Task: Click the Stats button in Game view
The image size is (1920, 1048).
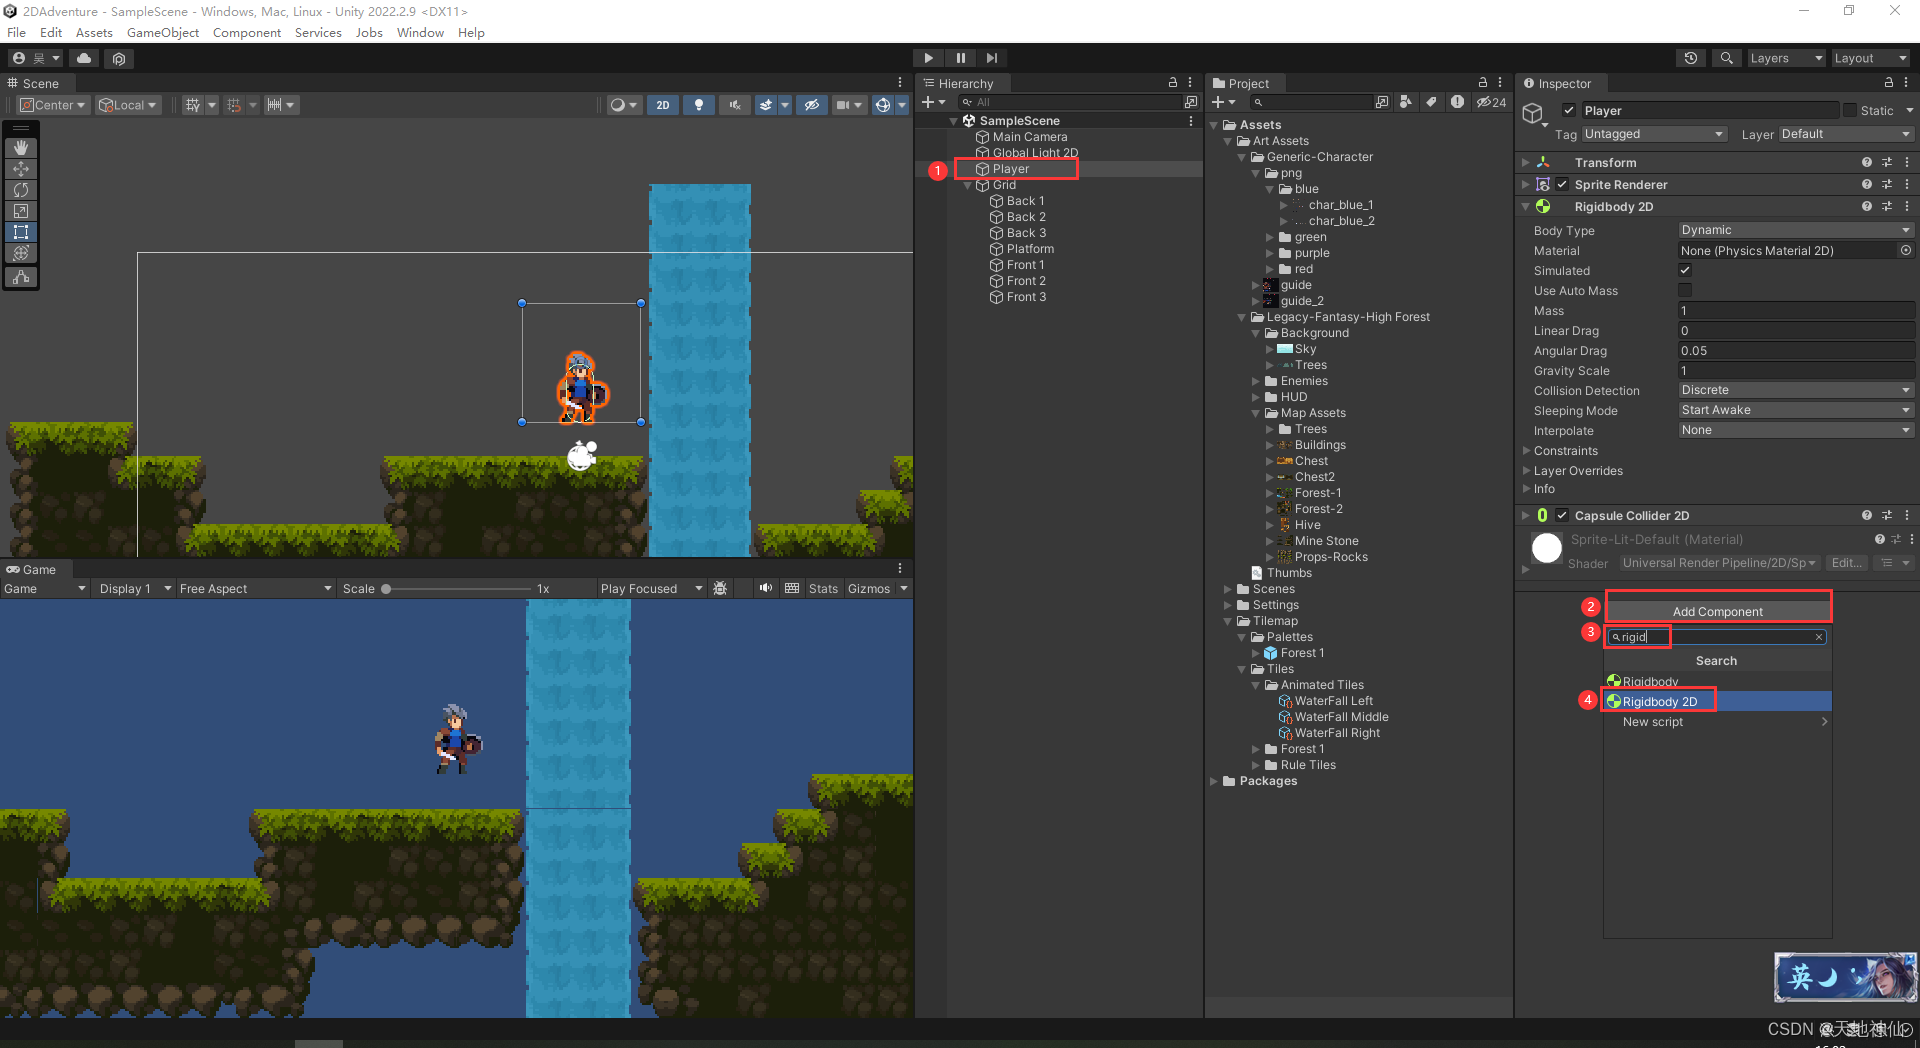Action: [823, 589]
